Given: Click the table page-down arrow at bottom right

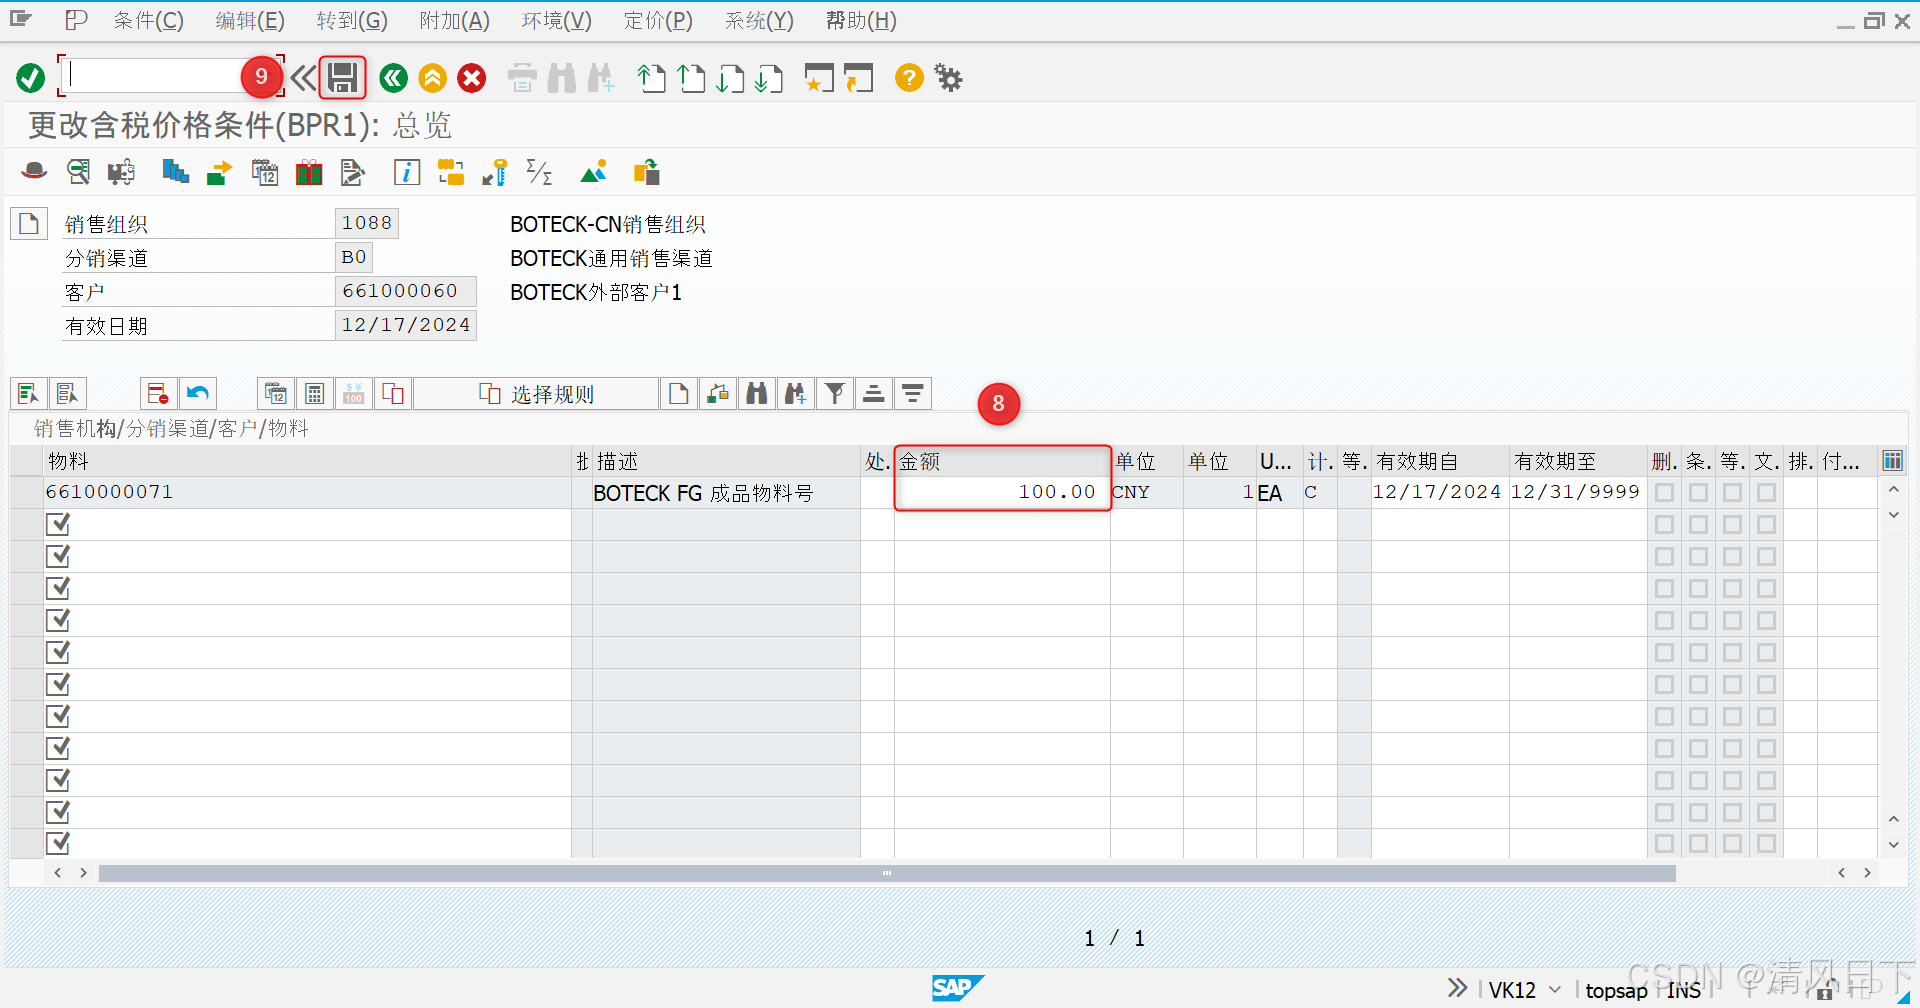Looking at the screenshot, I should coord(1893,845).
